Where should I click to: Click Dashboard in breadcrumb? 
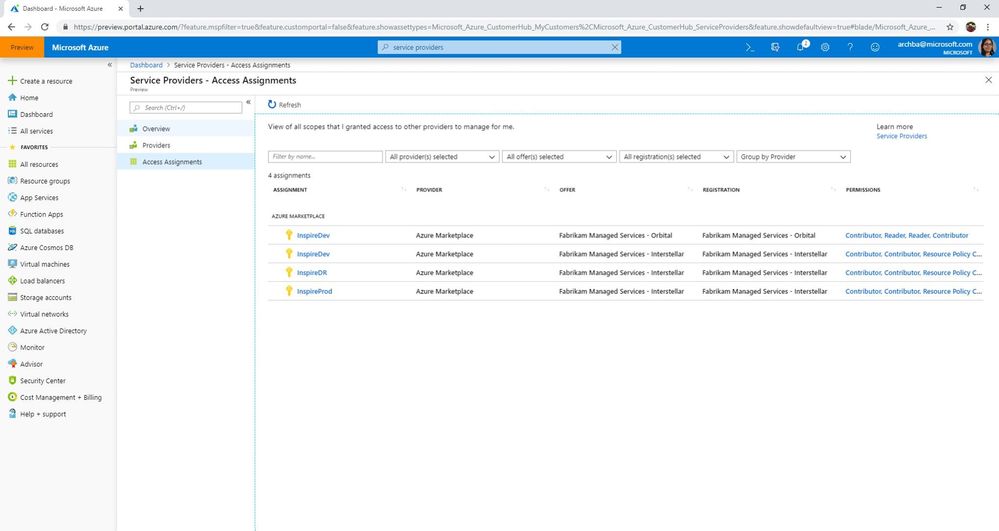pos(146,65)
